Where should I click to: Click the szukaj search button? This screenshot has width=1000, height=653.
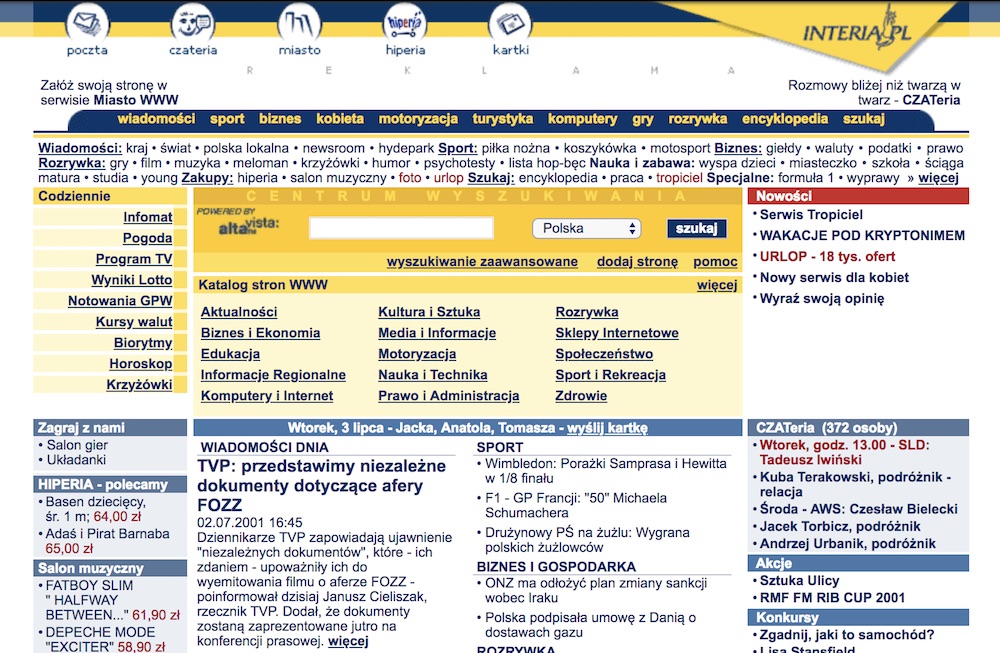696,228
